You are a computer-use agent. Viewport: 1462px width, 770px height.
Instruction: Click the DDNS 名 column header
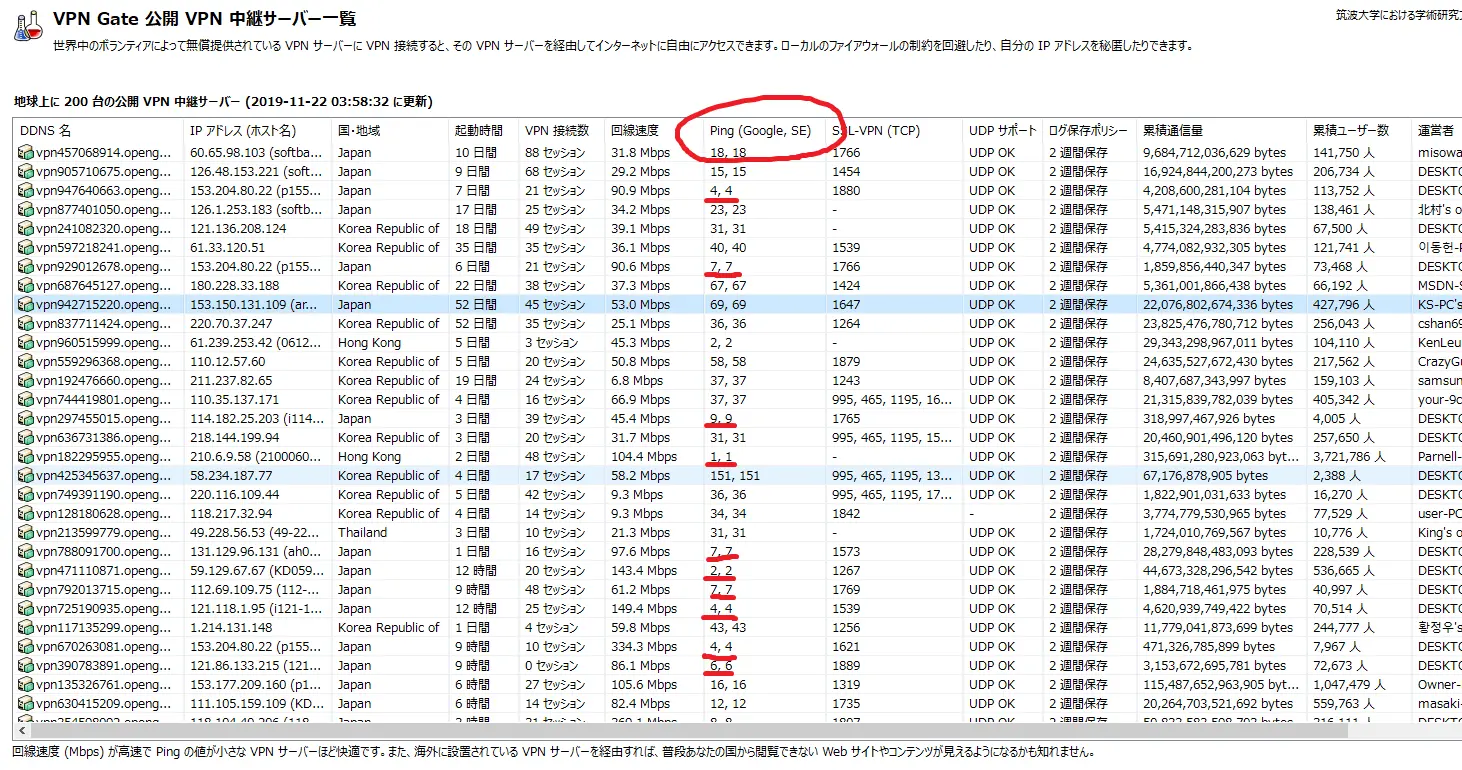coord(46,131)
